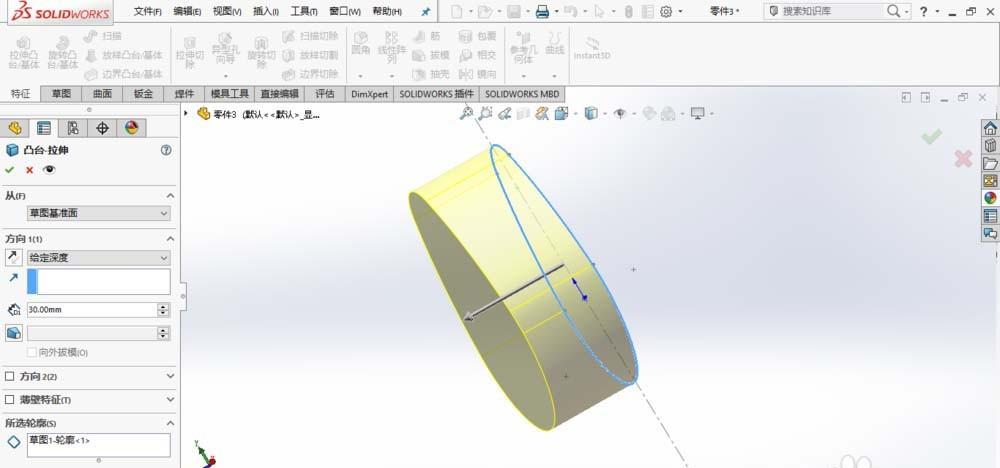Click the depth value spinner arrows

164,310
